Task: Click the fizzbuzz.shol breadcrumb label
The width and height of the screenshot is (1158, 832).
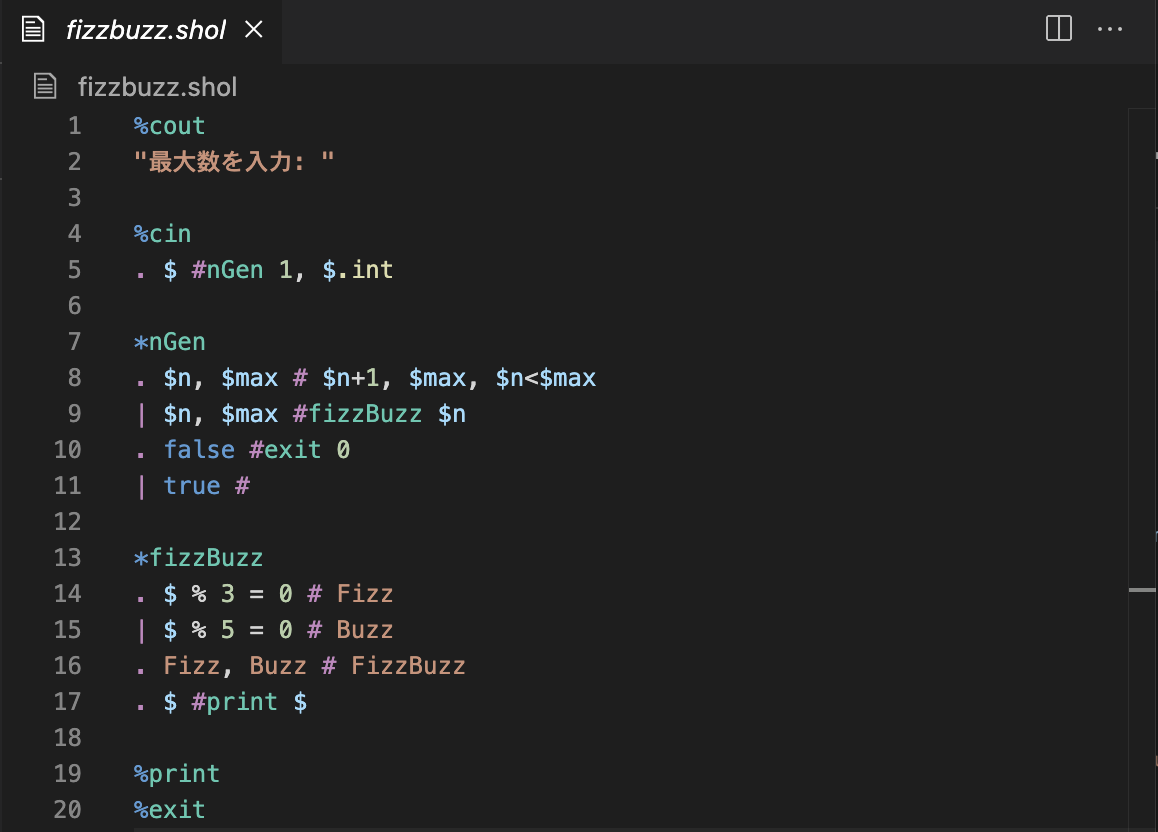Action: 157,87
